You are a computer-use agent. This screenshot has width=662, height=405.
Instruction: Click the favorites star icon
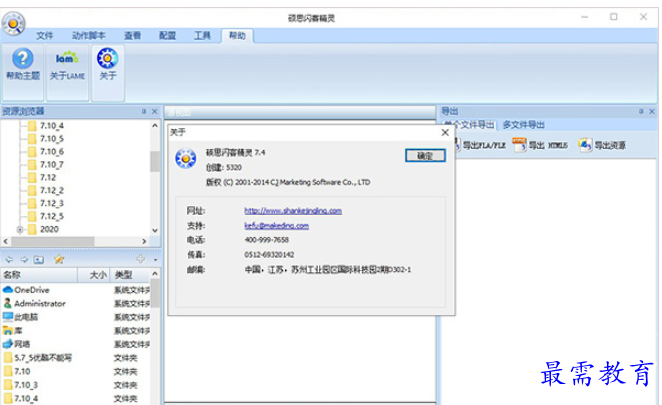click(x=59, y=259)
